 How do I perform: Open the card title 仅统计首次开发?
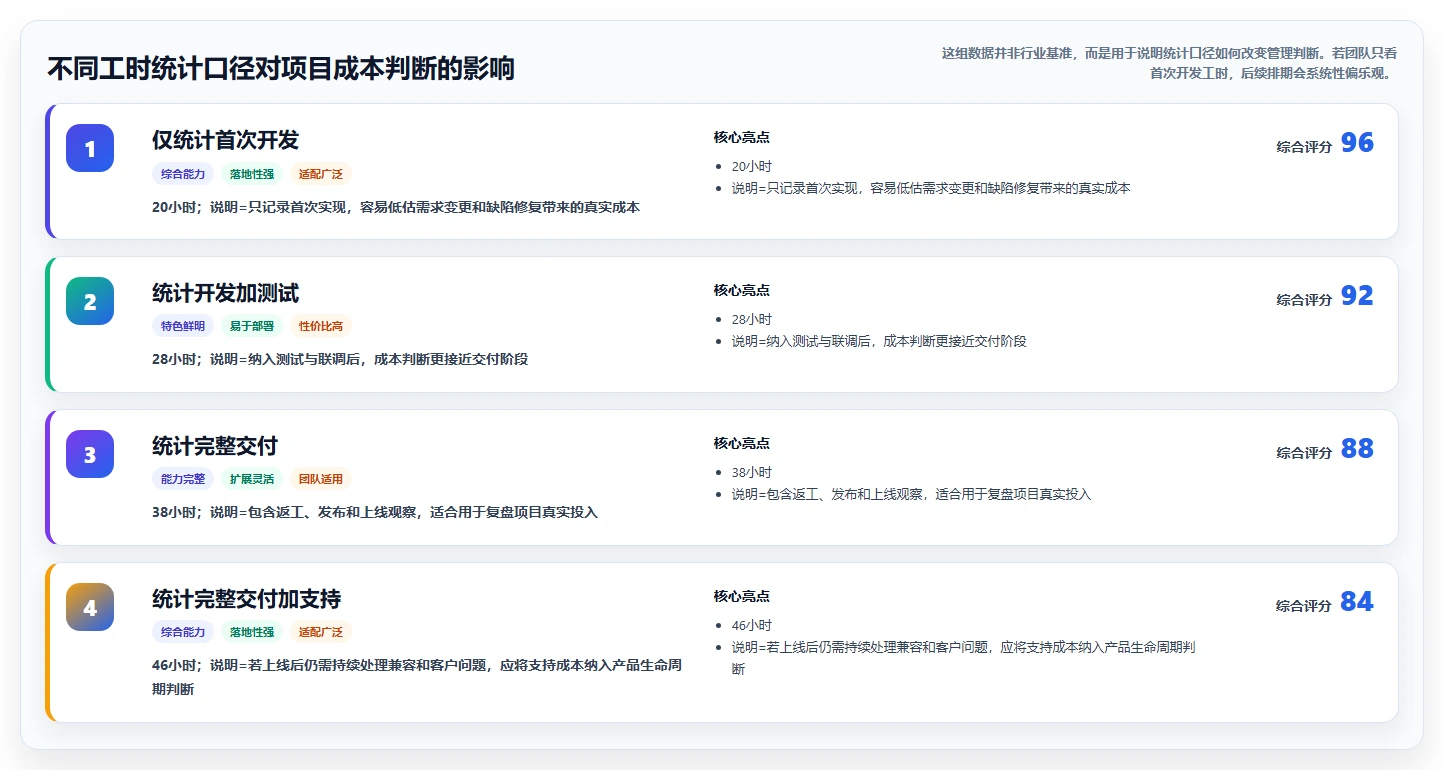(225, 140)
